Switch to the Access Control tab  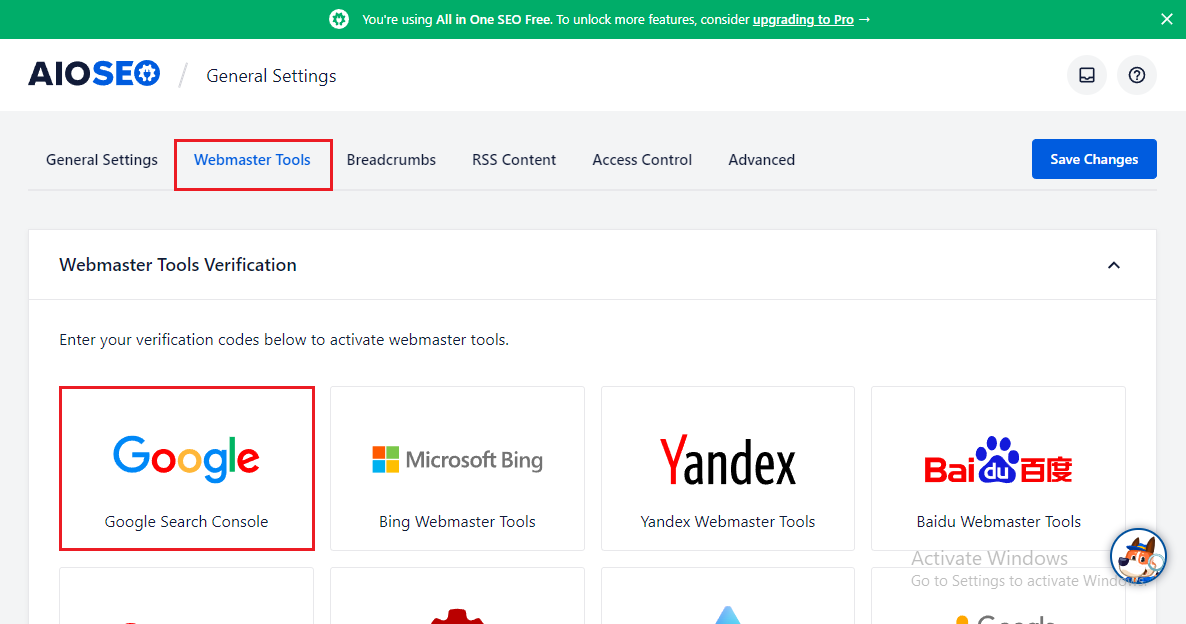click(x=642, y=160)
